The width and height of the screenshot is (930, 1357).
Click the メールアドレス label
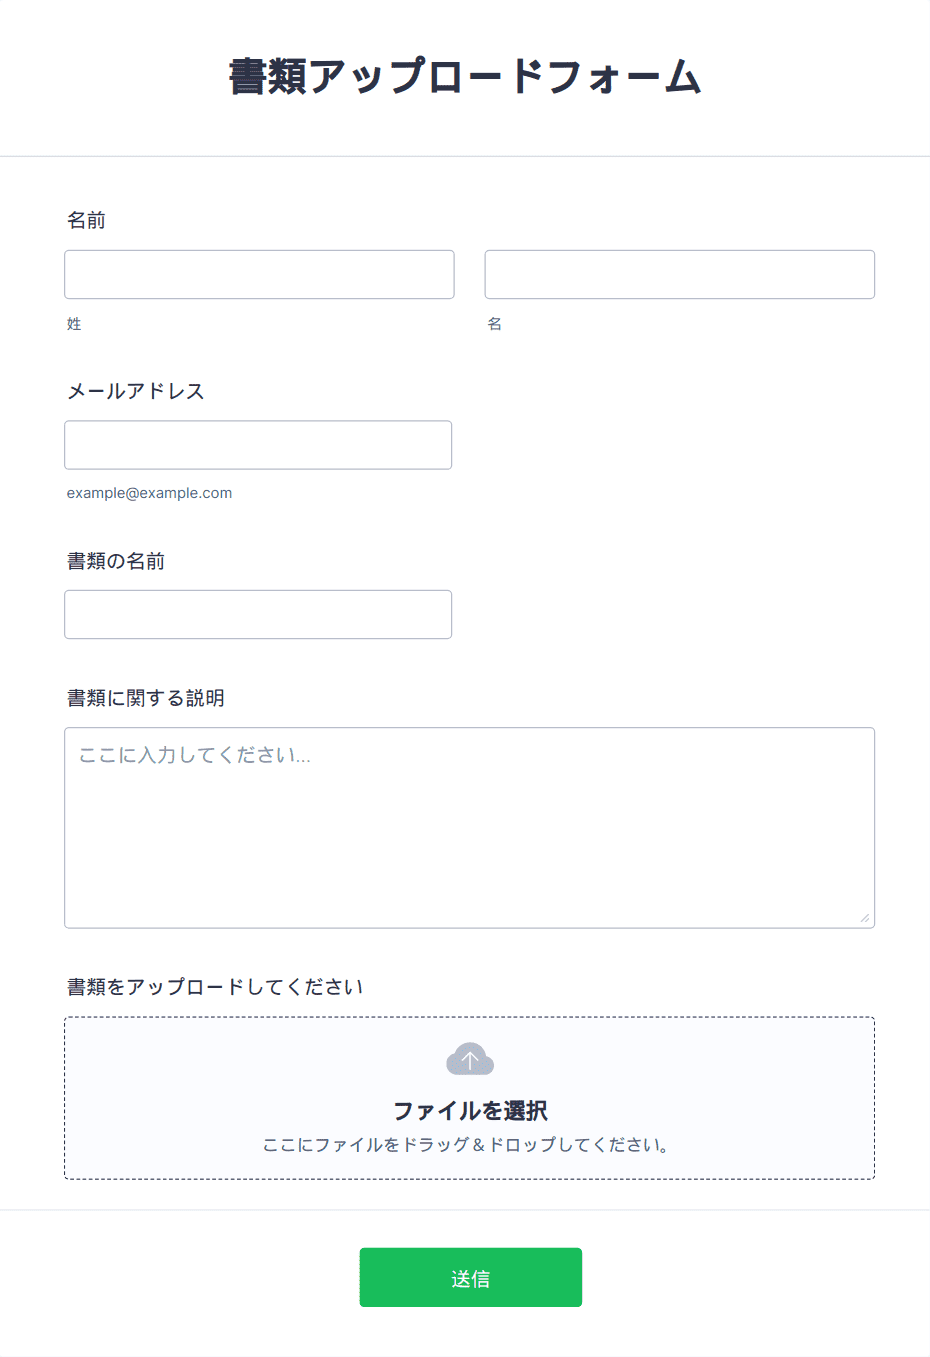[135, 391]
